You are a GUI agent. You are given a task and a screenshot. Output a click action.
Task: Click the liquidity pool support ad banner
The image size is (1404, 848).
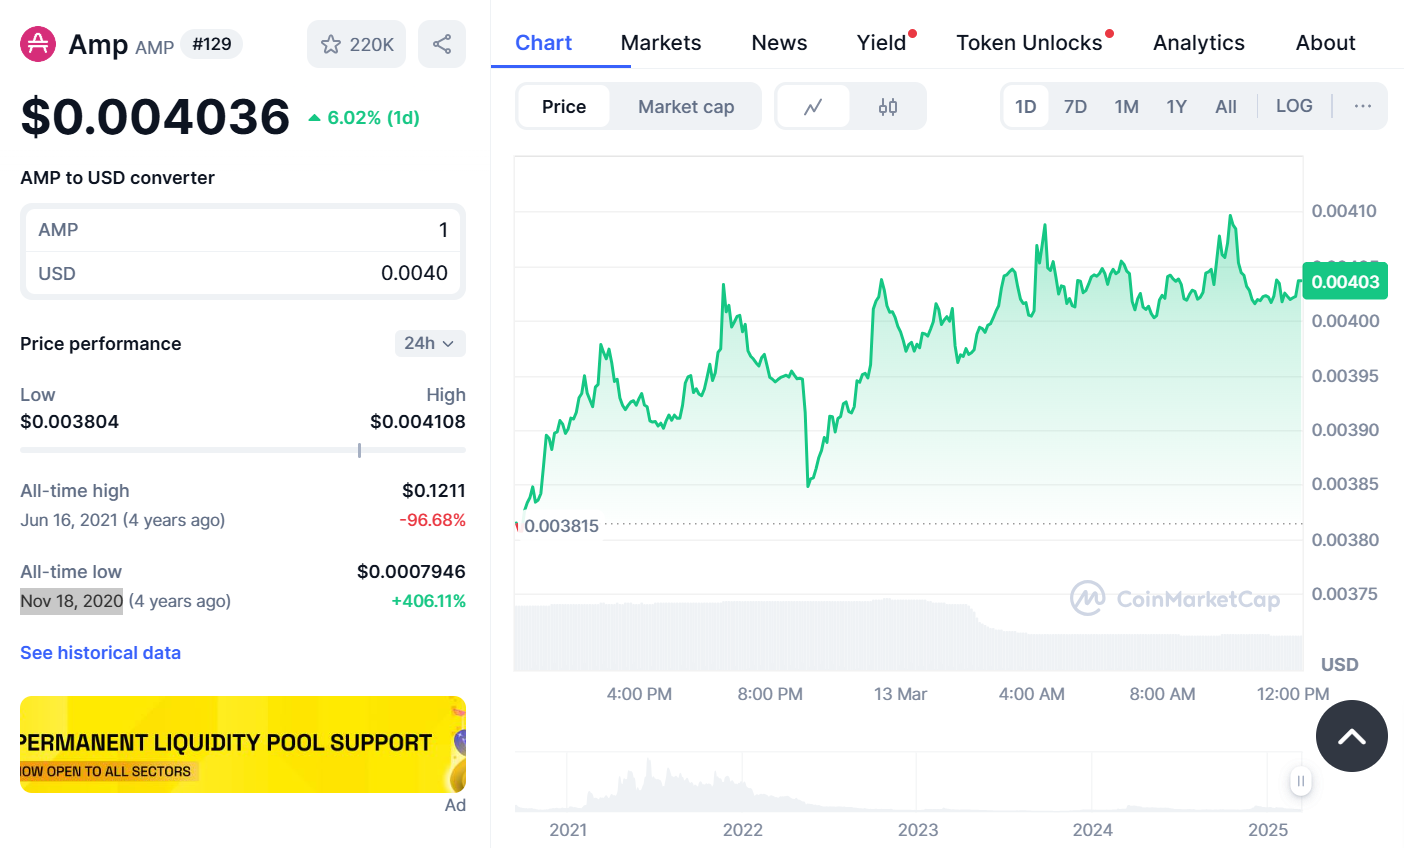pyautogui.click(x=242, y=744)
